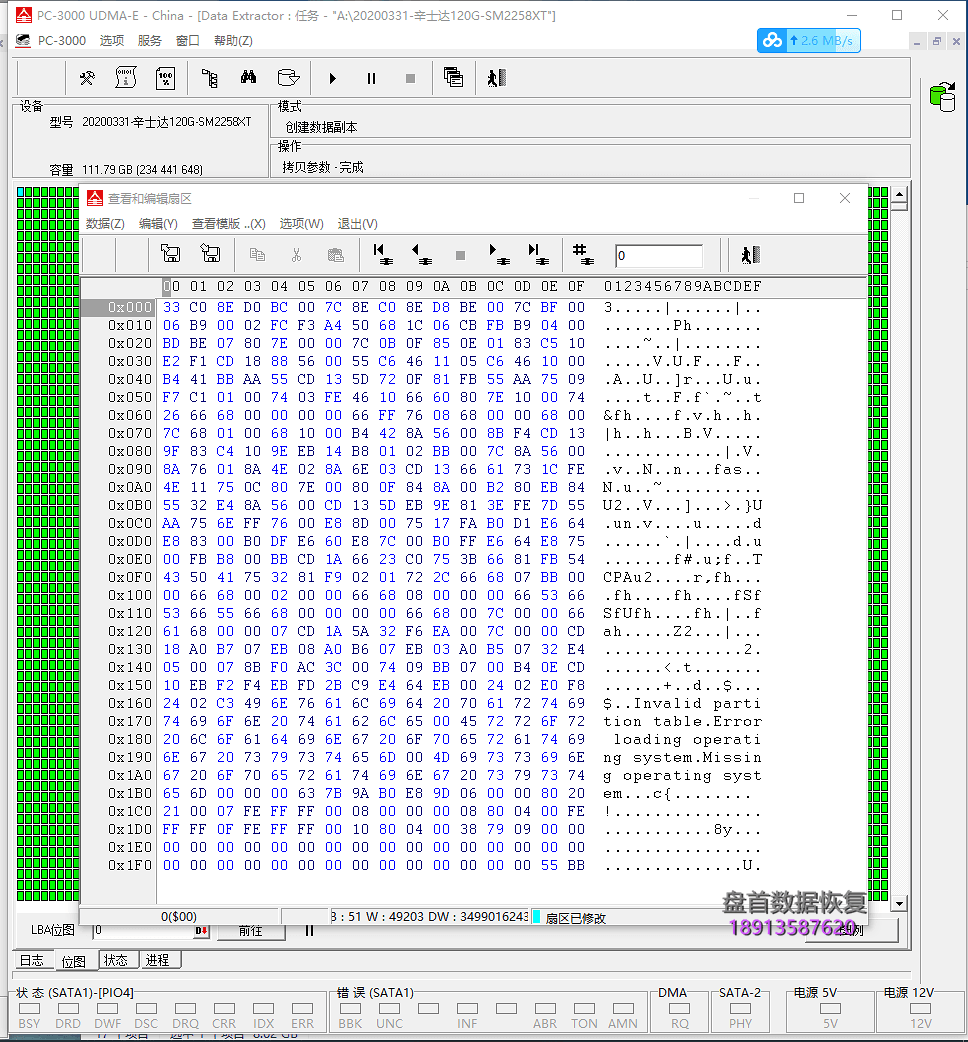Screen dimensions: 968x1042
Task: Click the first cyan block in bitmap
Action: (21, 192)
